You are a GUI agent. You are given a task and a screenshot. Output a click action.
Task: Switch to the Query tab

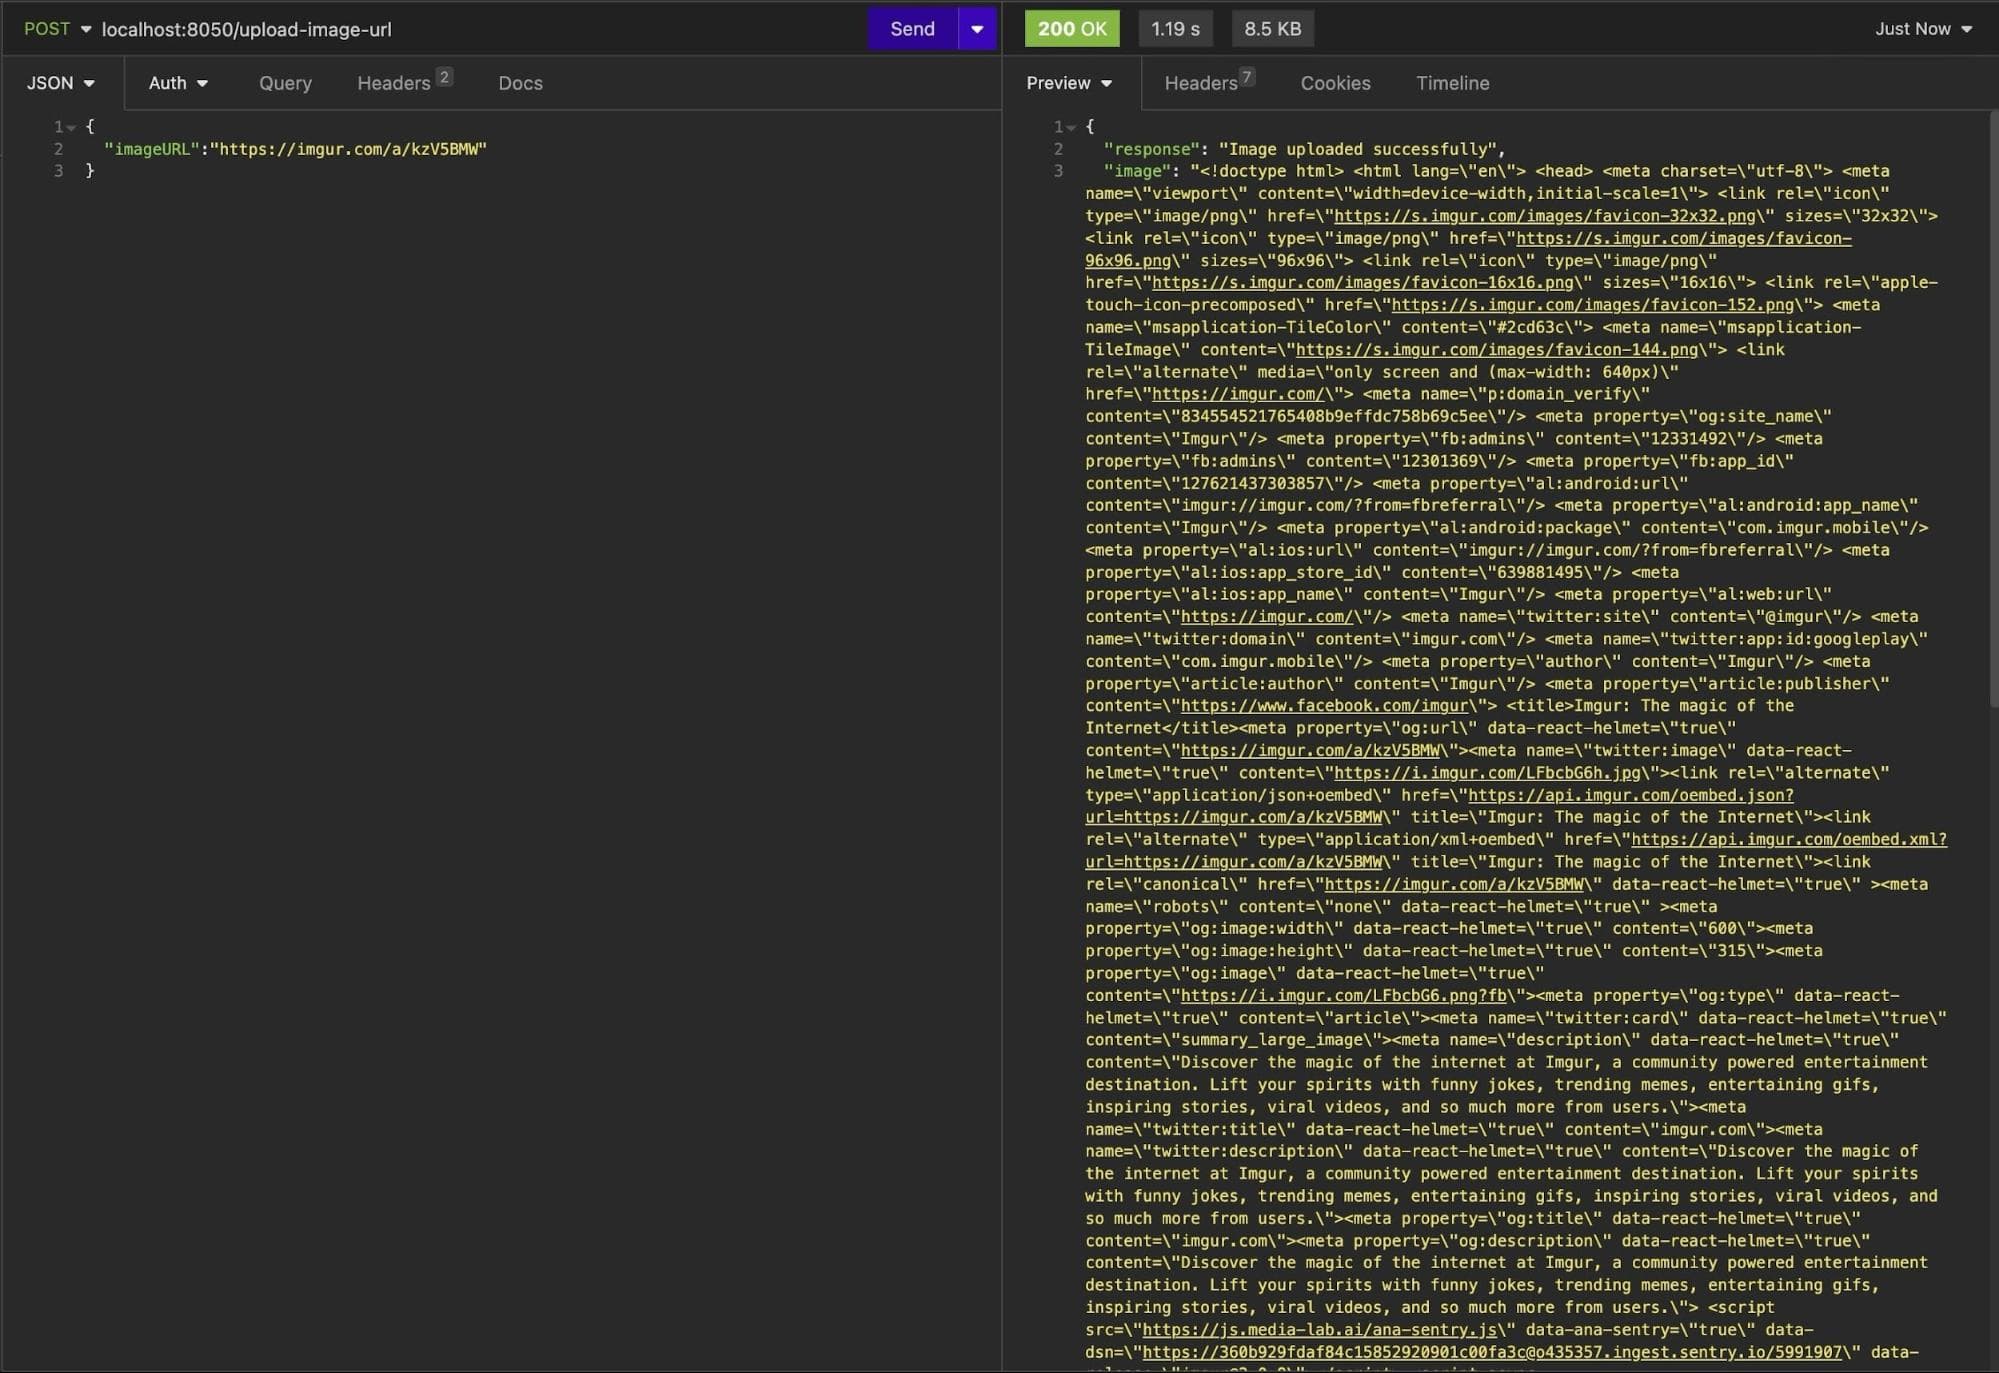(285, 83)
